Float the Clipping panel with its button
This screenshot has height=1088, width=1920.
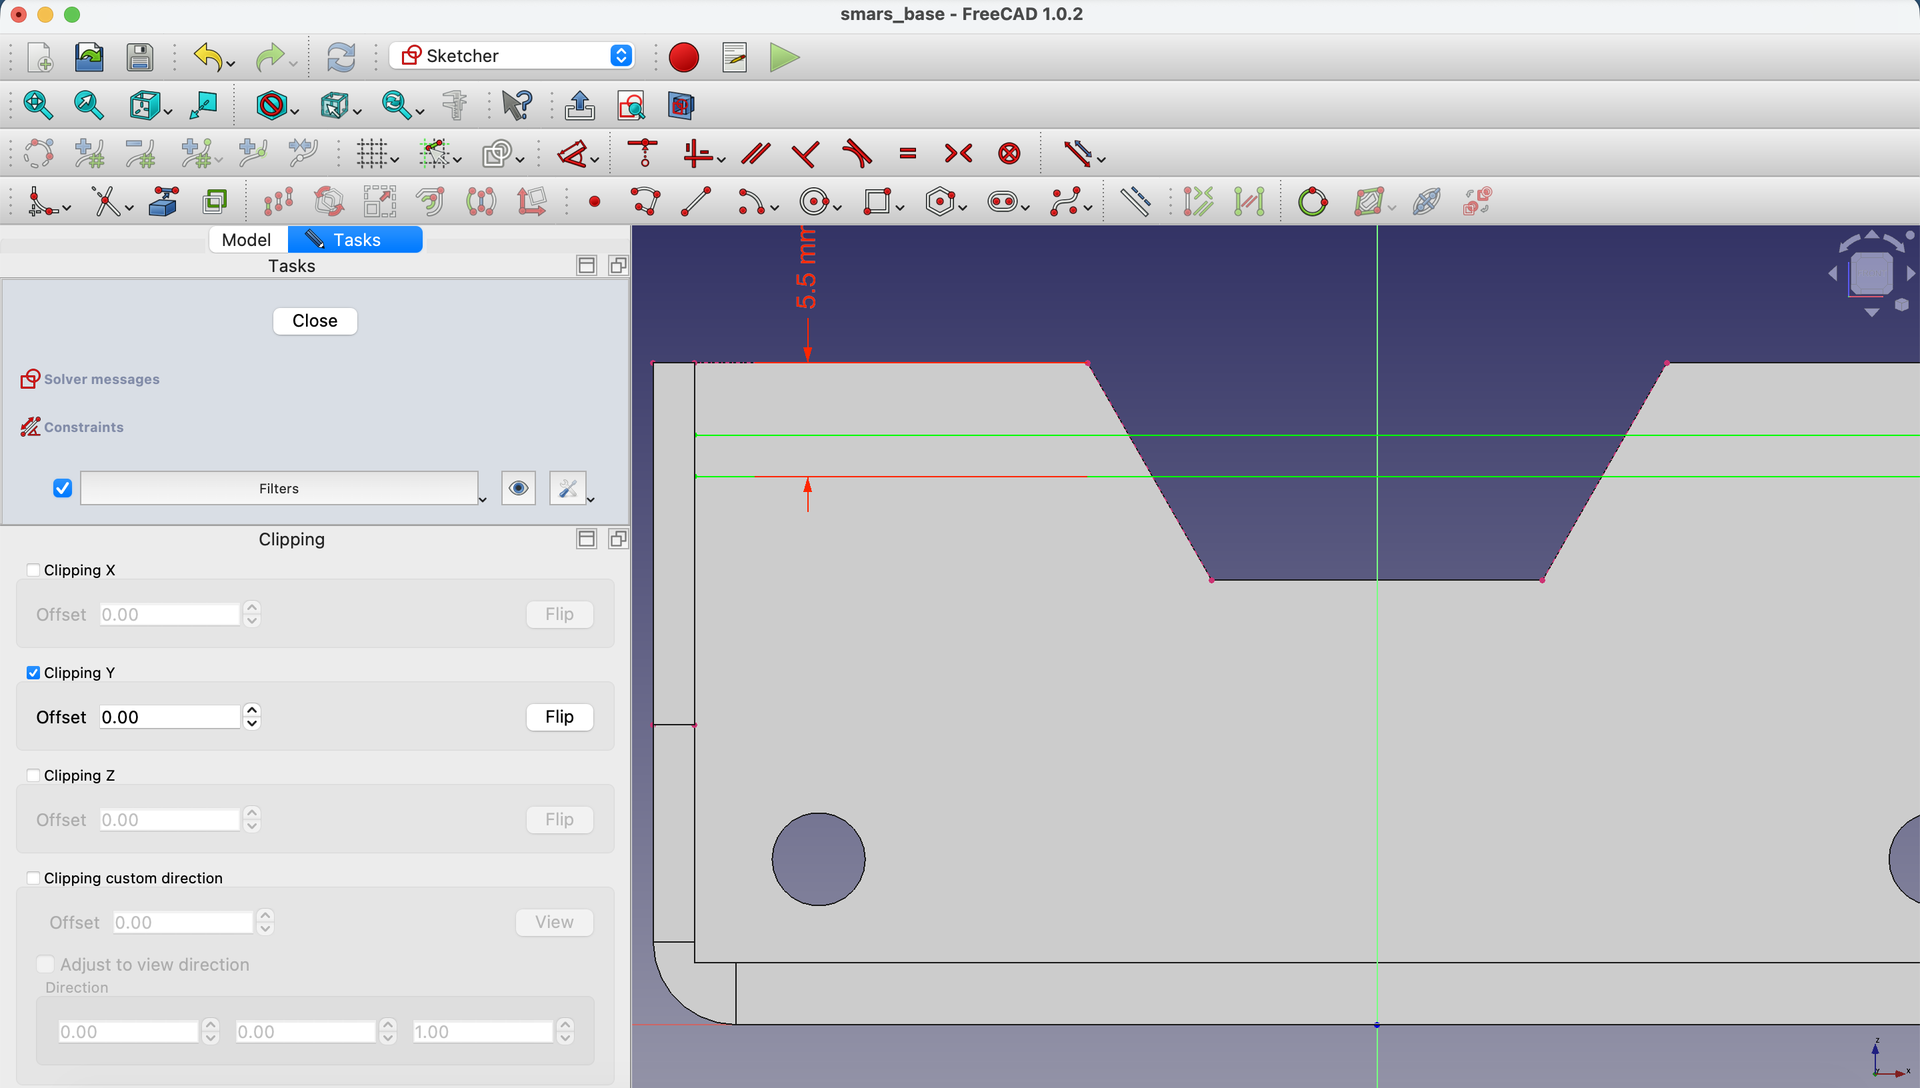click(618, 539)
